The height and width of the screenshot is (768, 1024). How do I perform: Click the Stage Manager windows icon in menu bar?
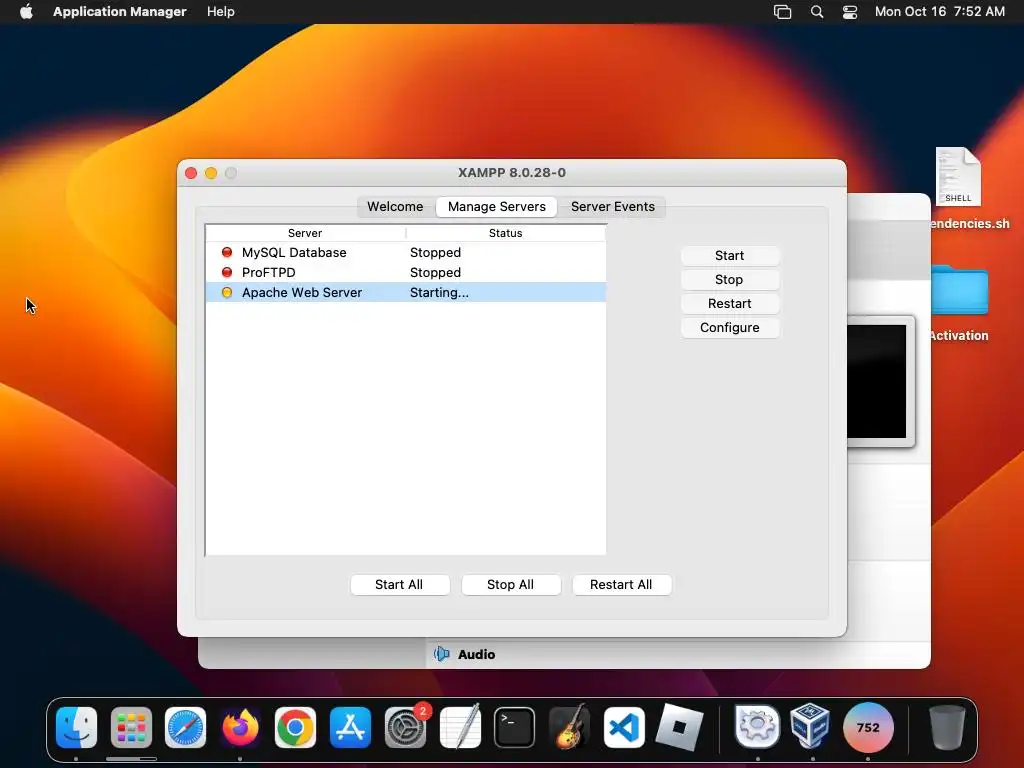pos(782,12)
